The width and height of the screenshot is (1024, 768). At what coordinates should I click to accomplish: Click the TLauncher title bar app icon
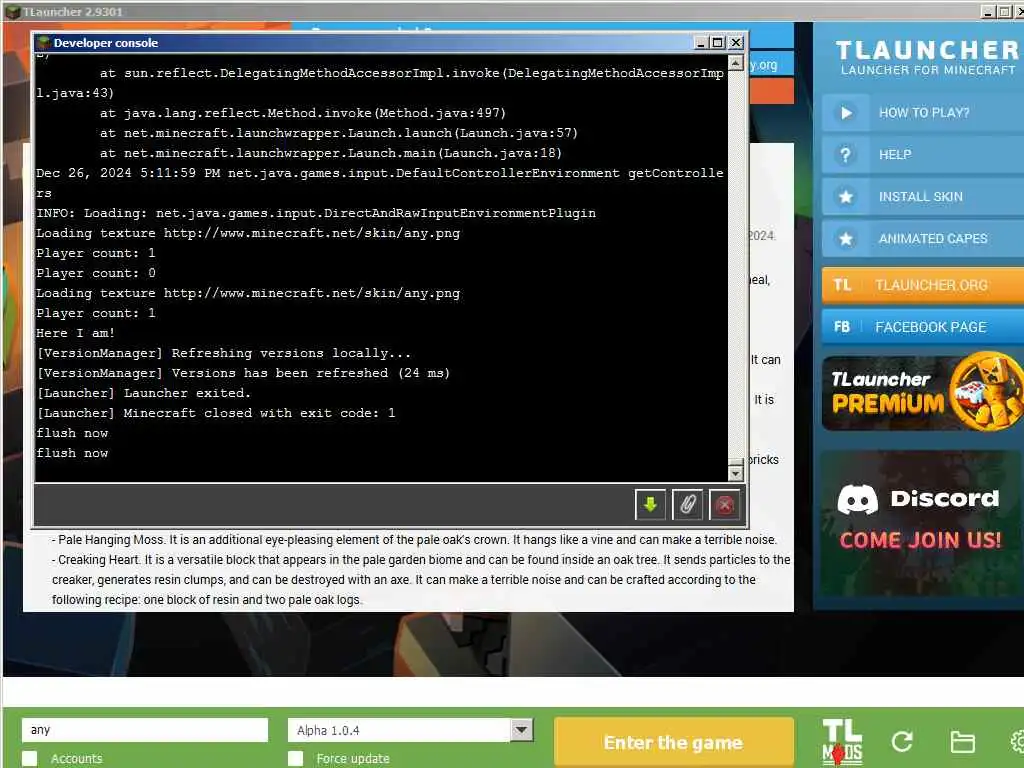click(12, 12)
